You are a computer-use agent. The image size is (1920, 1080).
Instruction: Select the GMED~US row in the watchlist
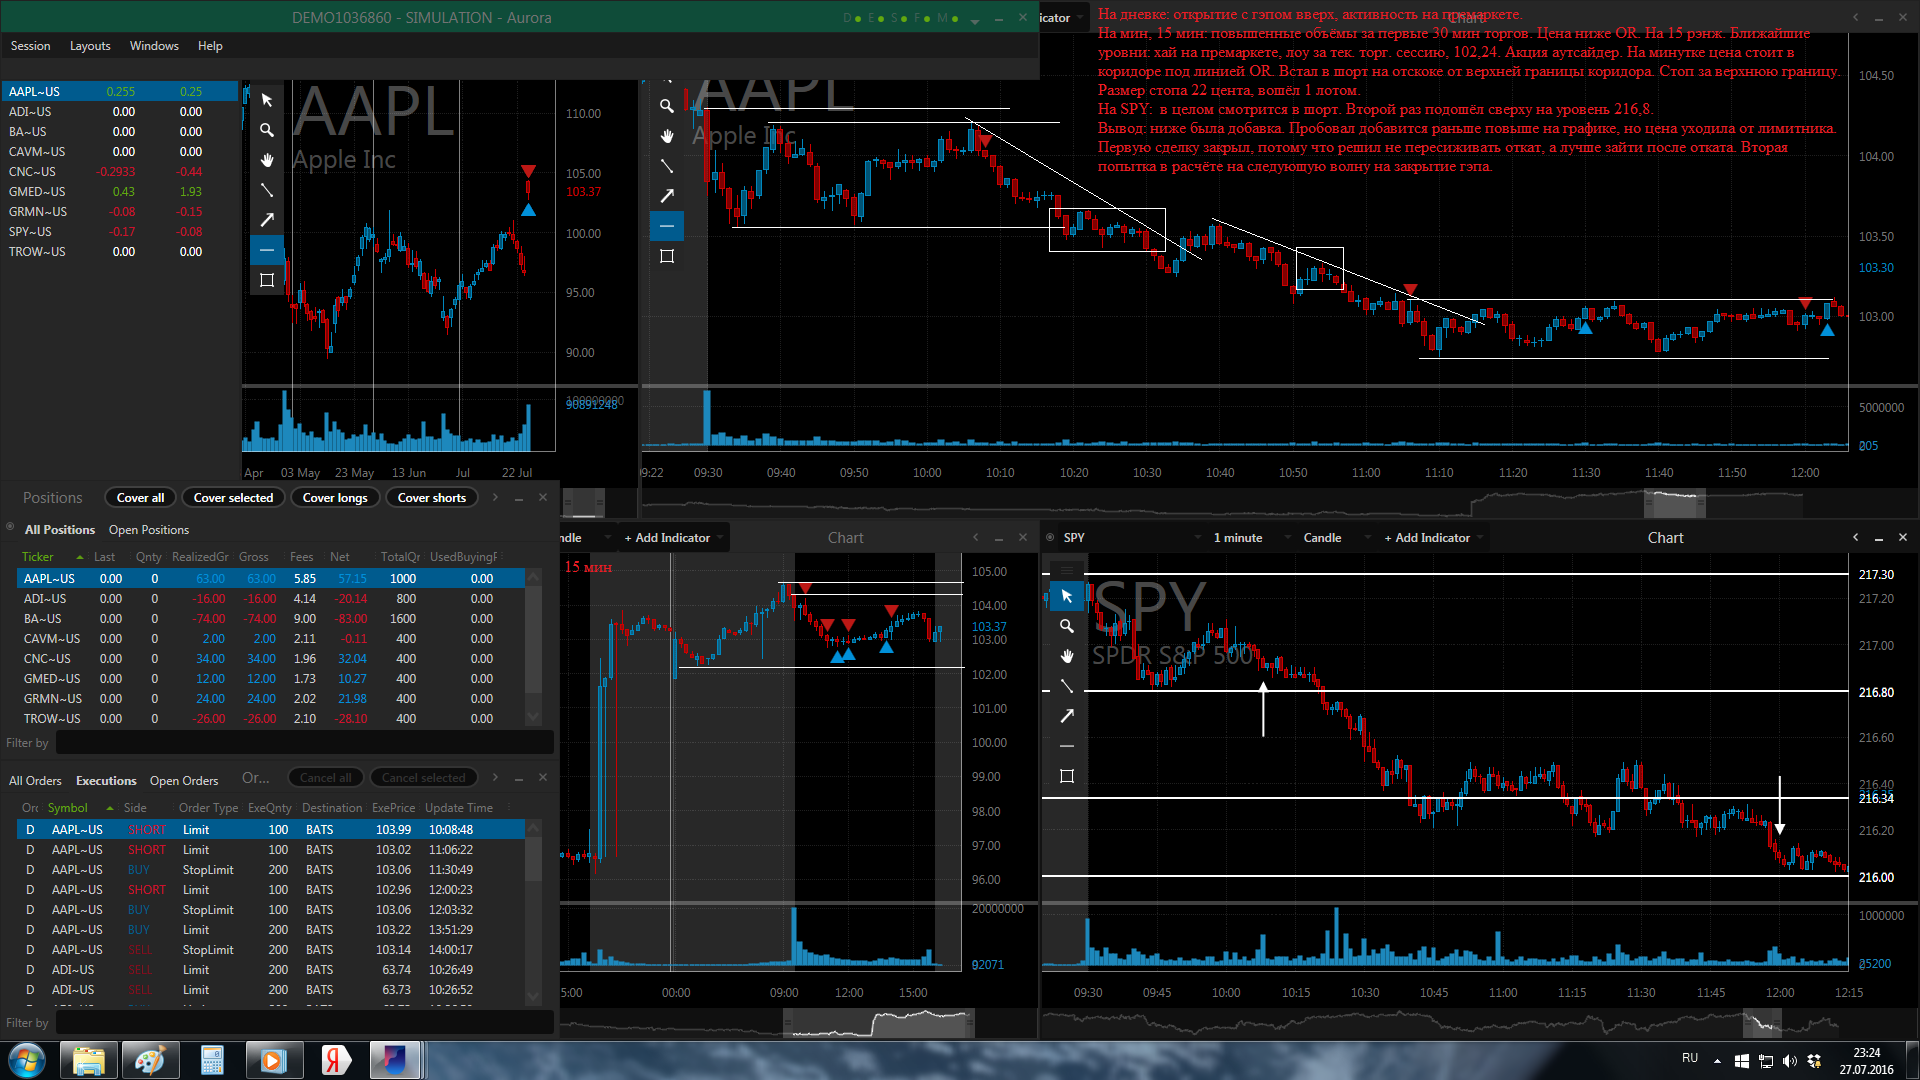120,192
